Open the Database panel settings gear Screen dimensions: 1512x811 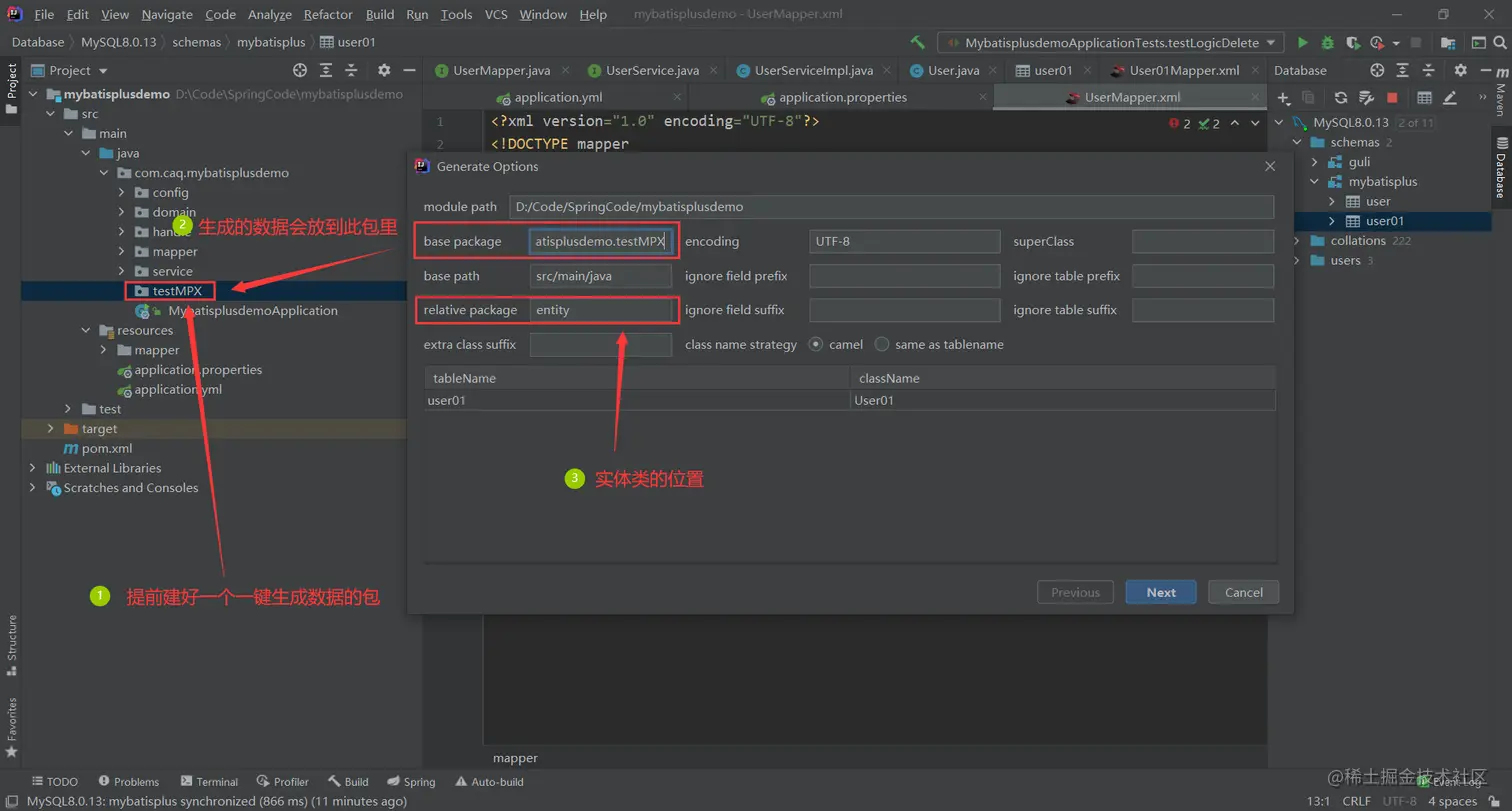coord(1460,70)
